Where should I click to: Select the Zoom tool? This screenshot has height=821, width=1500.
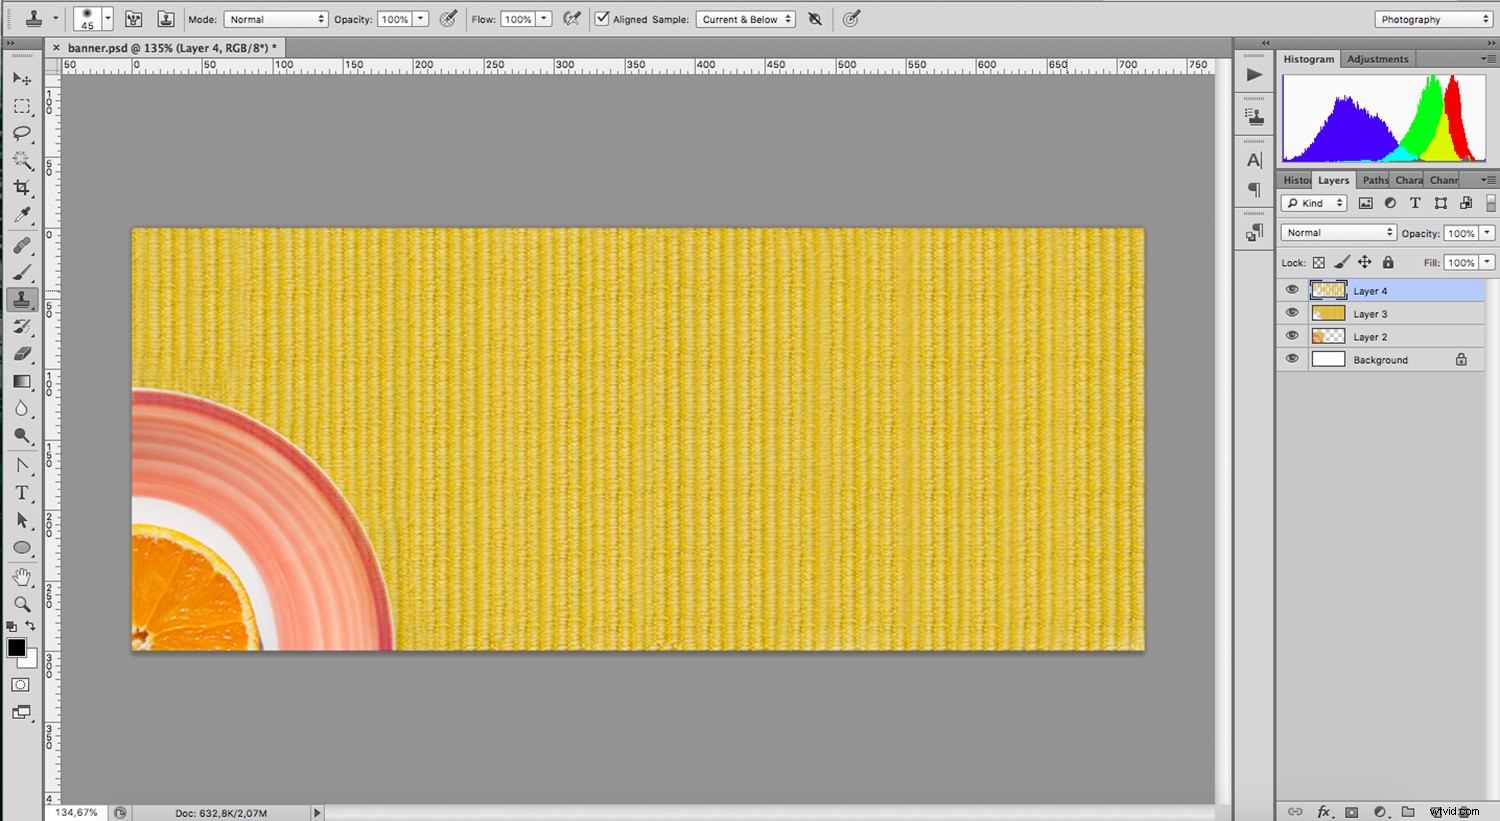pos(22,604)
